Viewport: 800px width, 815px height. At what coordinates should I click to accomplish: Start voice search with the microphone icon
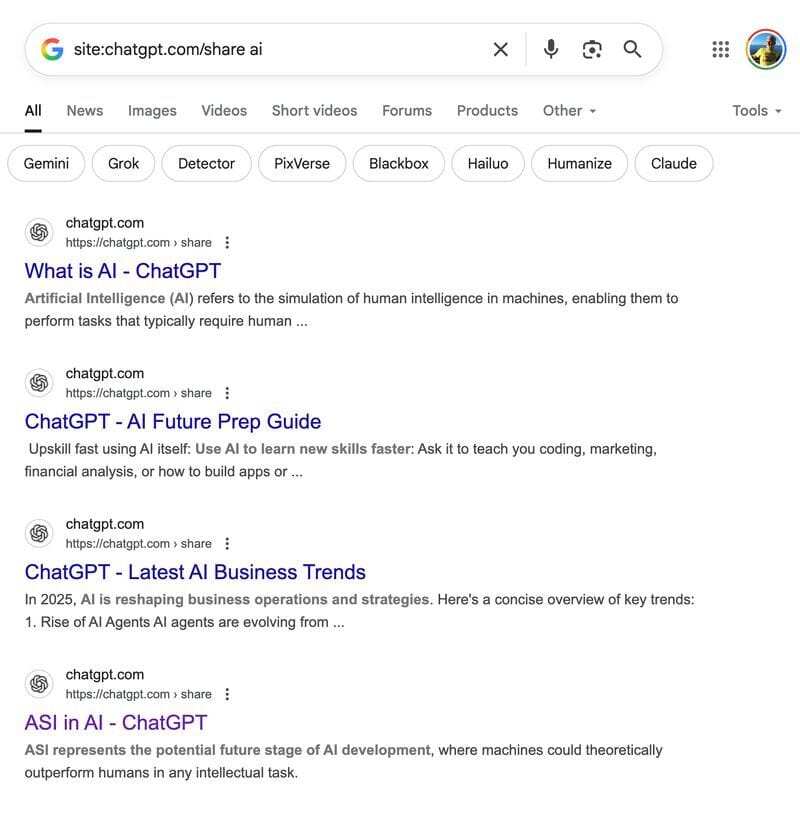click(x=551, y=49)
